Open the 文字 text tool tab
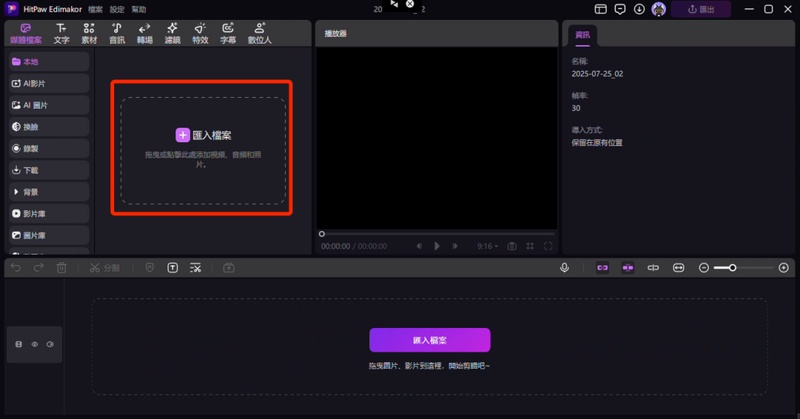The image size is (800, 419). 61,33
